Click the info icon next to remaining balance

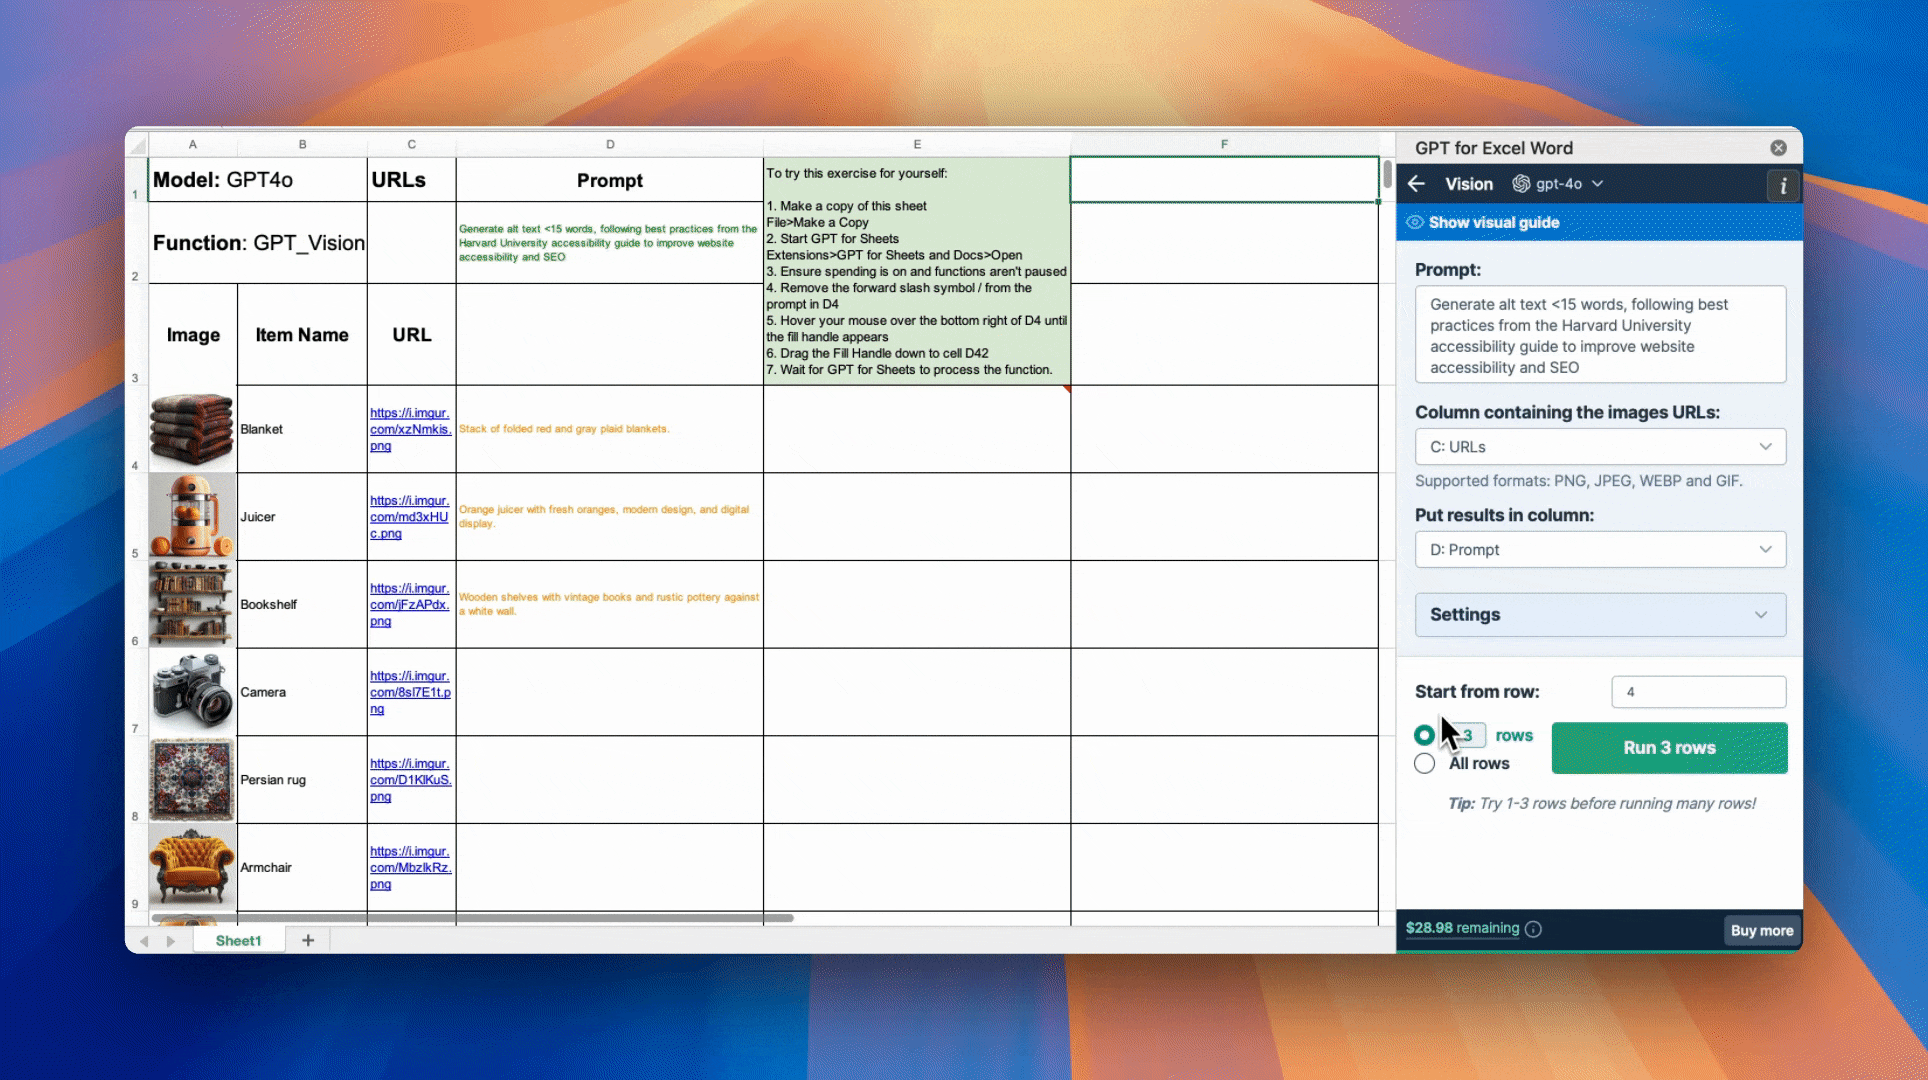click(x=1533, y=929)
